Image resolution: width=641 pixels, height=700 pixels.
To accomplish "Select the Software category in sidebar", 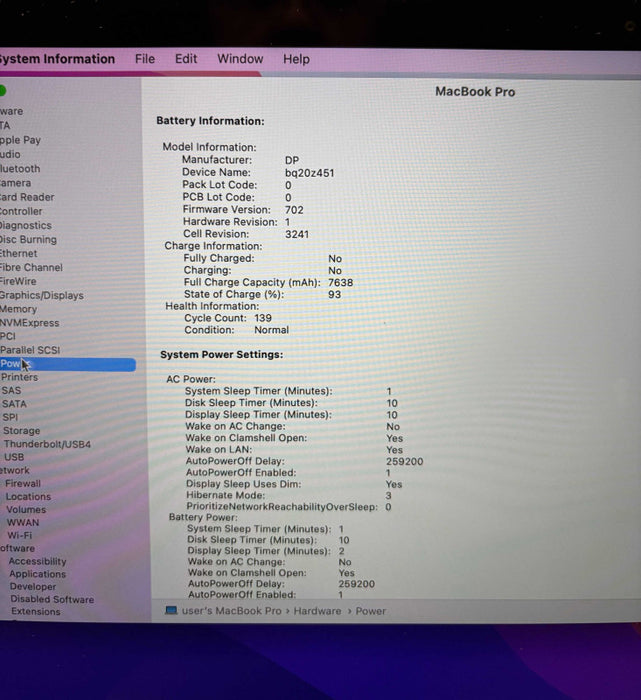I will point(17,548).
